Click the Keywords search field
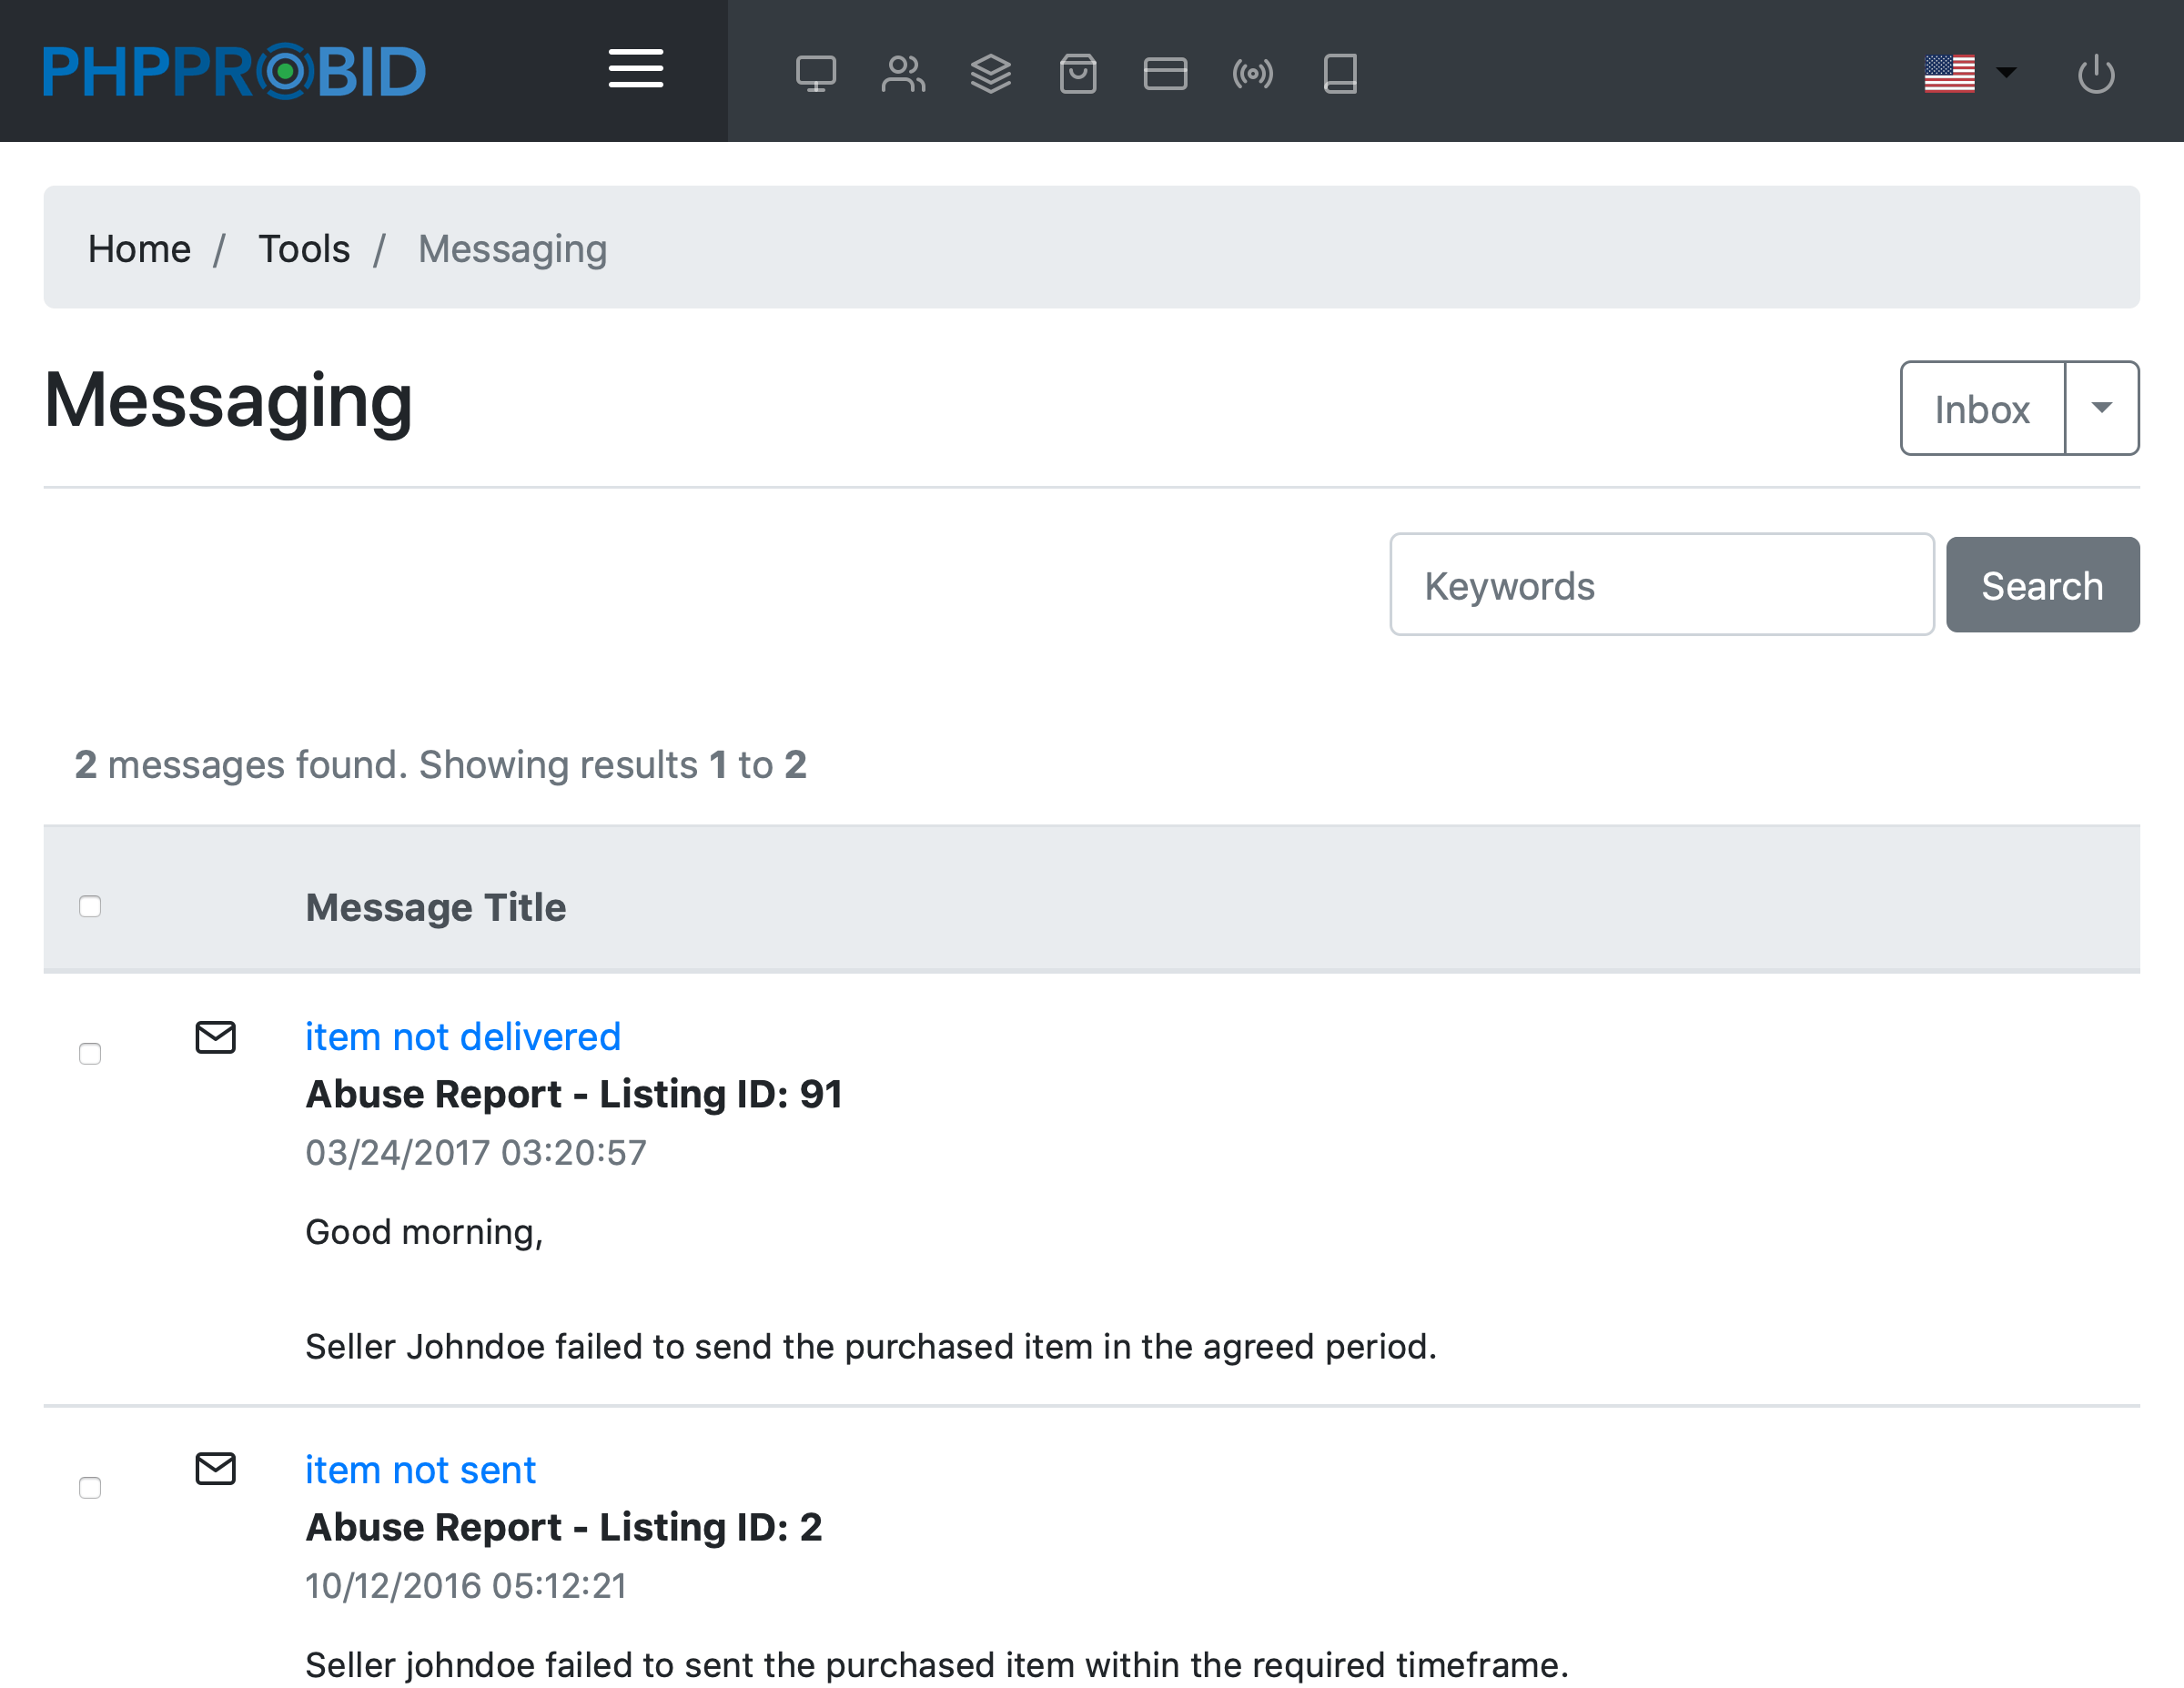The width and height of the screenshot is (2184, 1688). [1661, 585]
